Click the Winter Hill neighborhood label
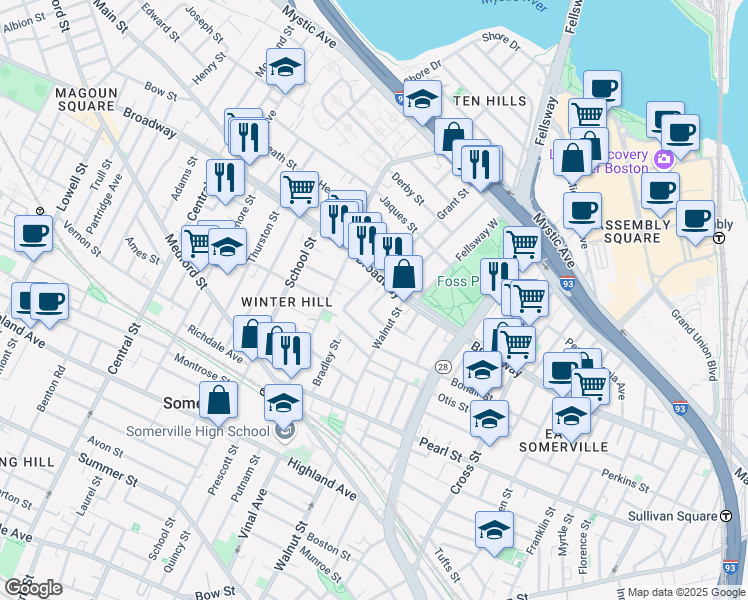Viewport: 748px width, 600px height. [287, 302]
